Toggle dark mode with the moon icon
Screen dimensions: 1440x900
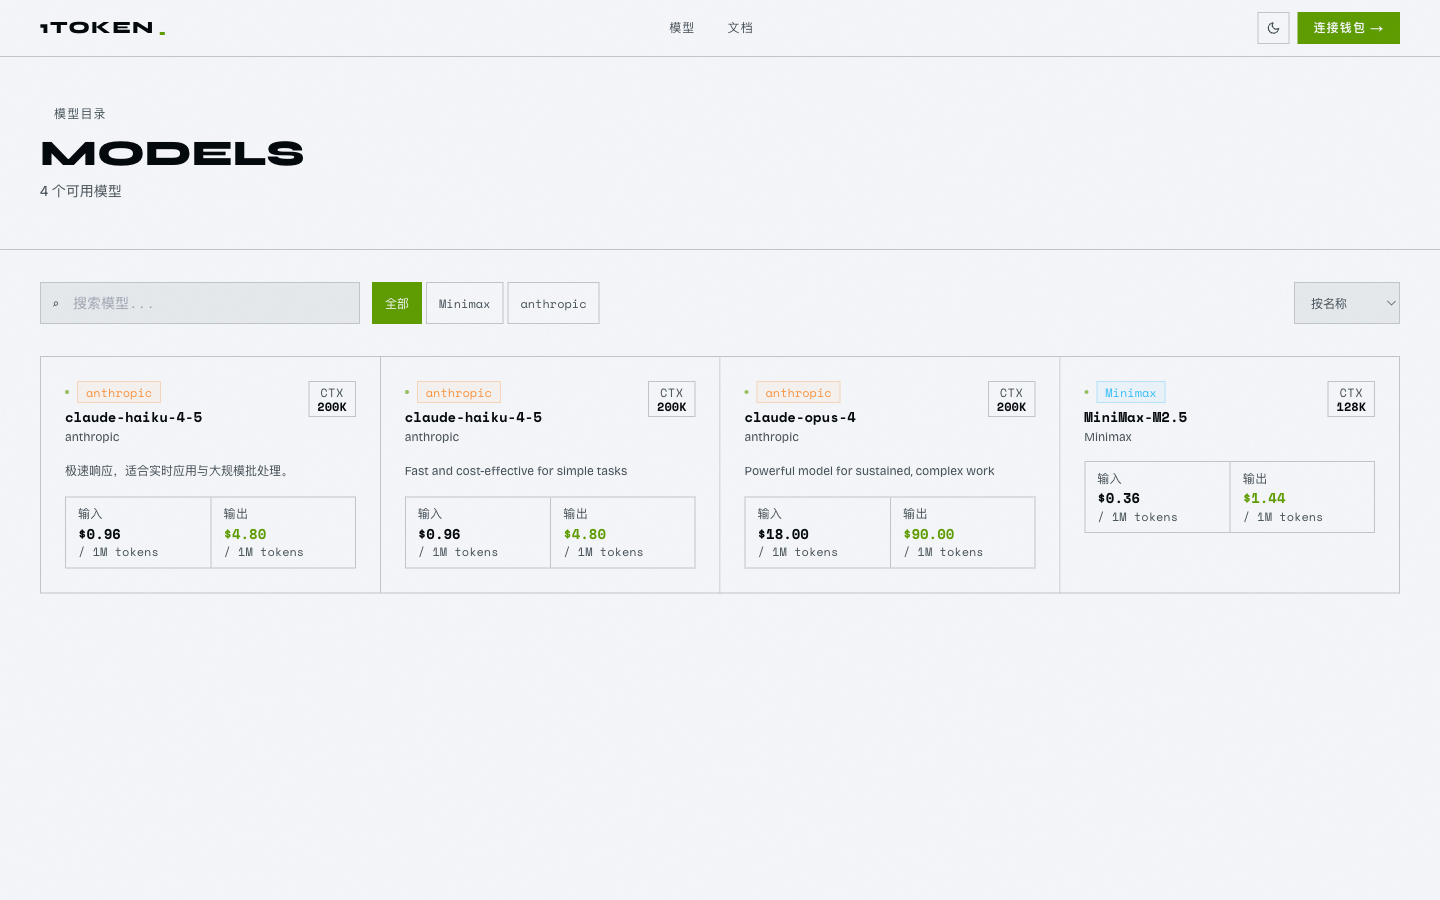(1273, 27)
